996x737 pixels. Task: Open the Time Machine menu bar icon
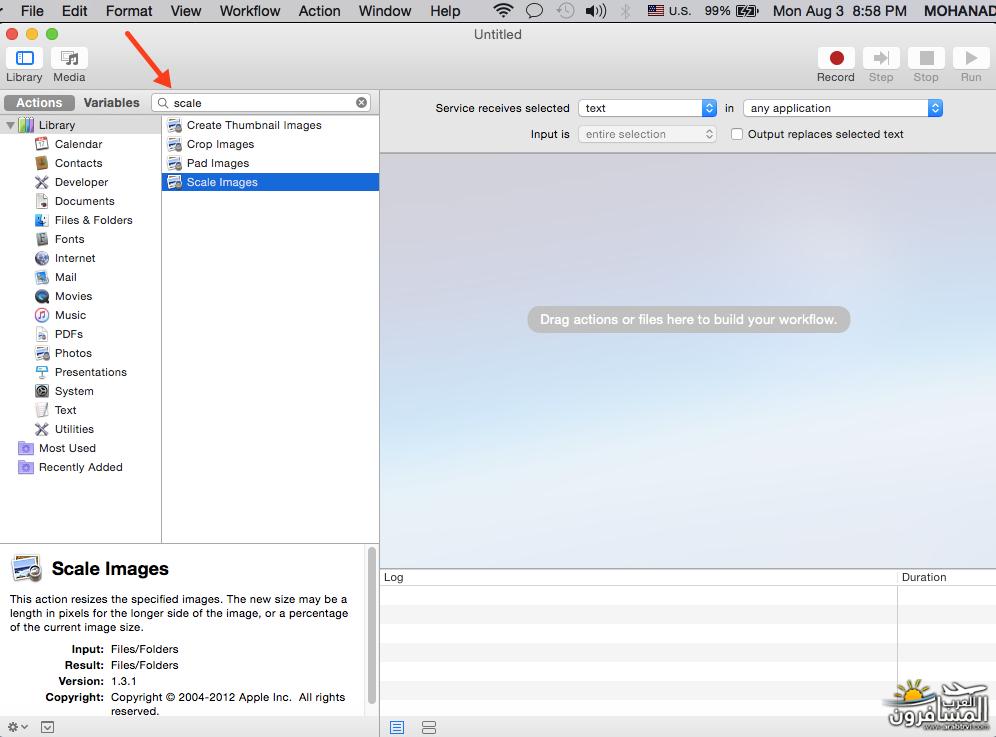[x=565, y=11]
